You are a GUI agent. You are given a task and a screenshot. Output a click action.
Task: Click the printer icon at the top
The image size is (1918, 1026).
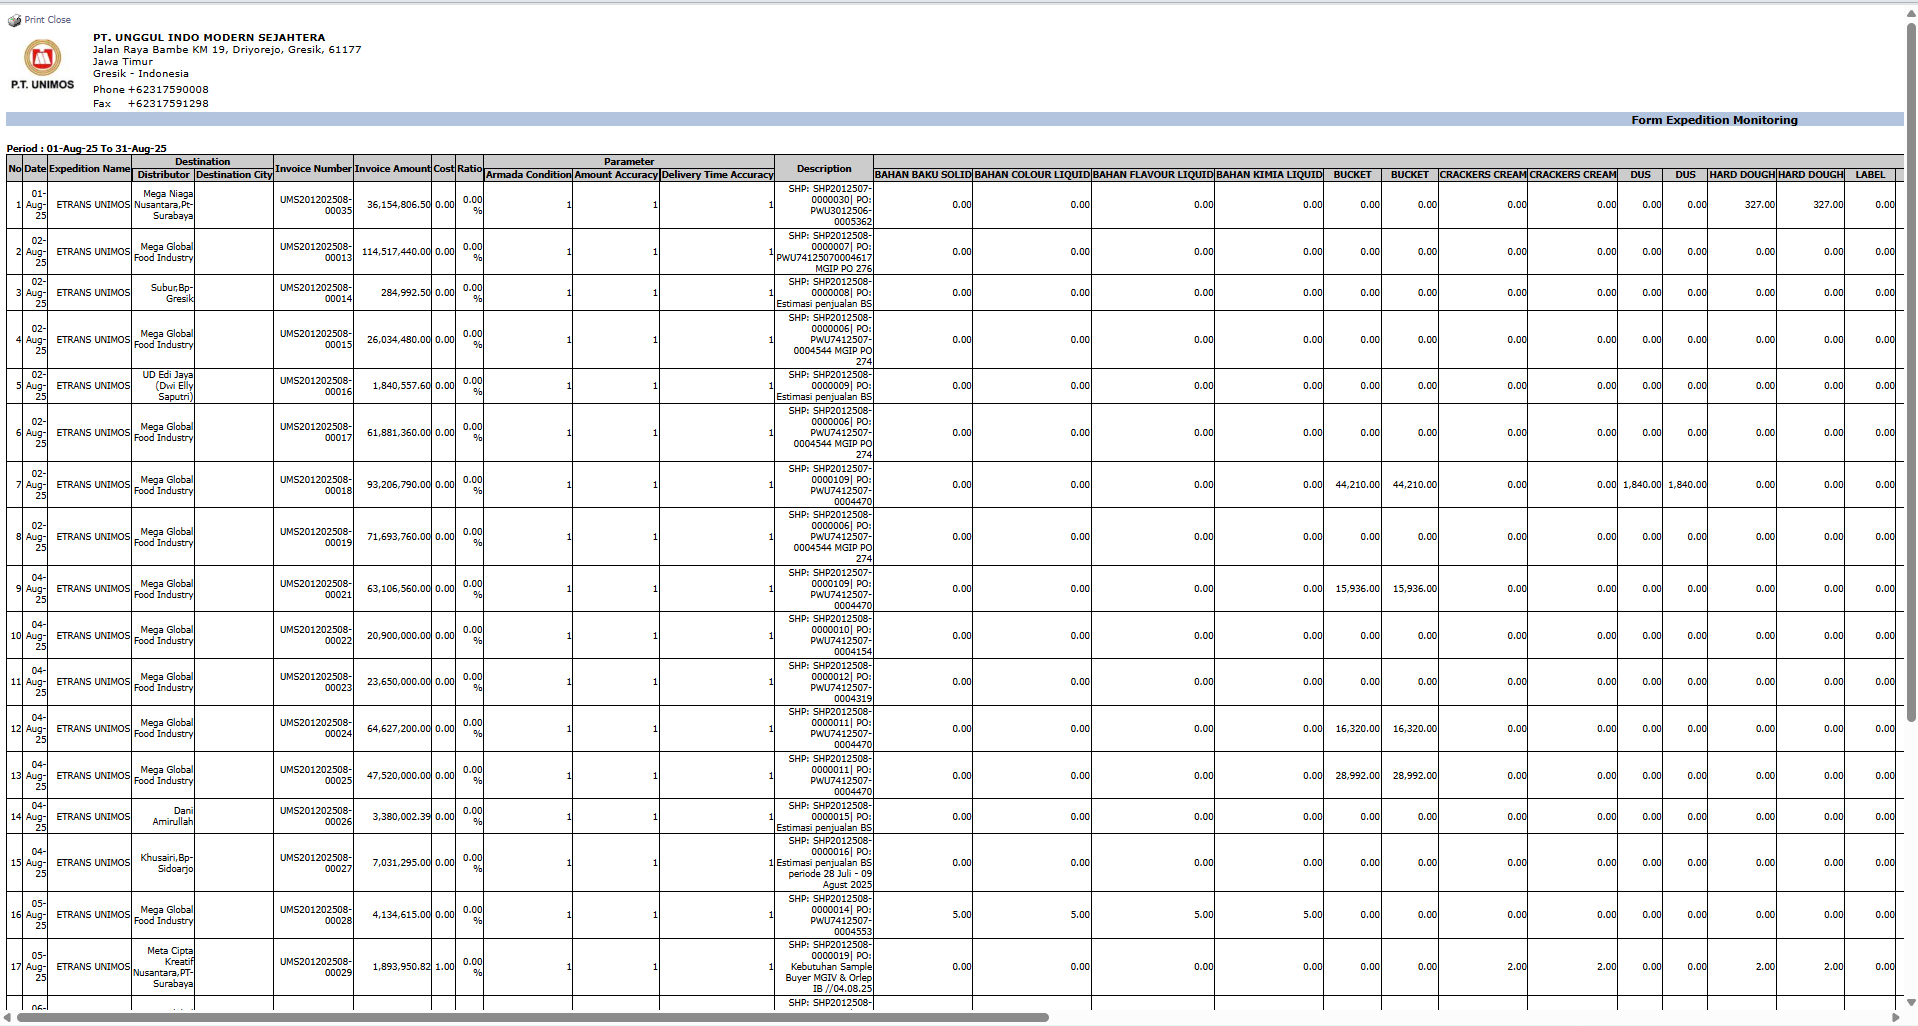[14, 20]
